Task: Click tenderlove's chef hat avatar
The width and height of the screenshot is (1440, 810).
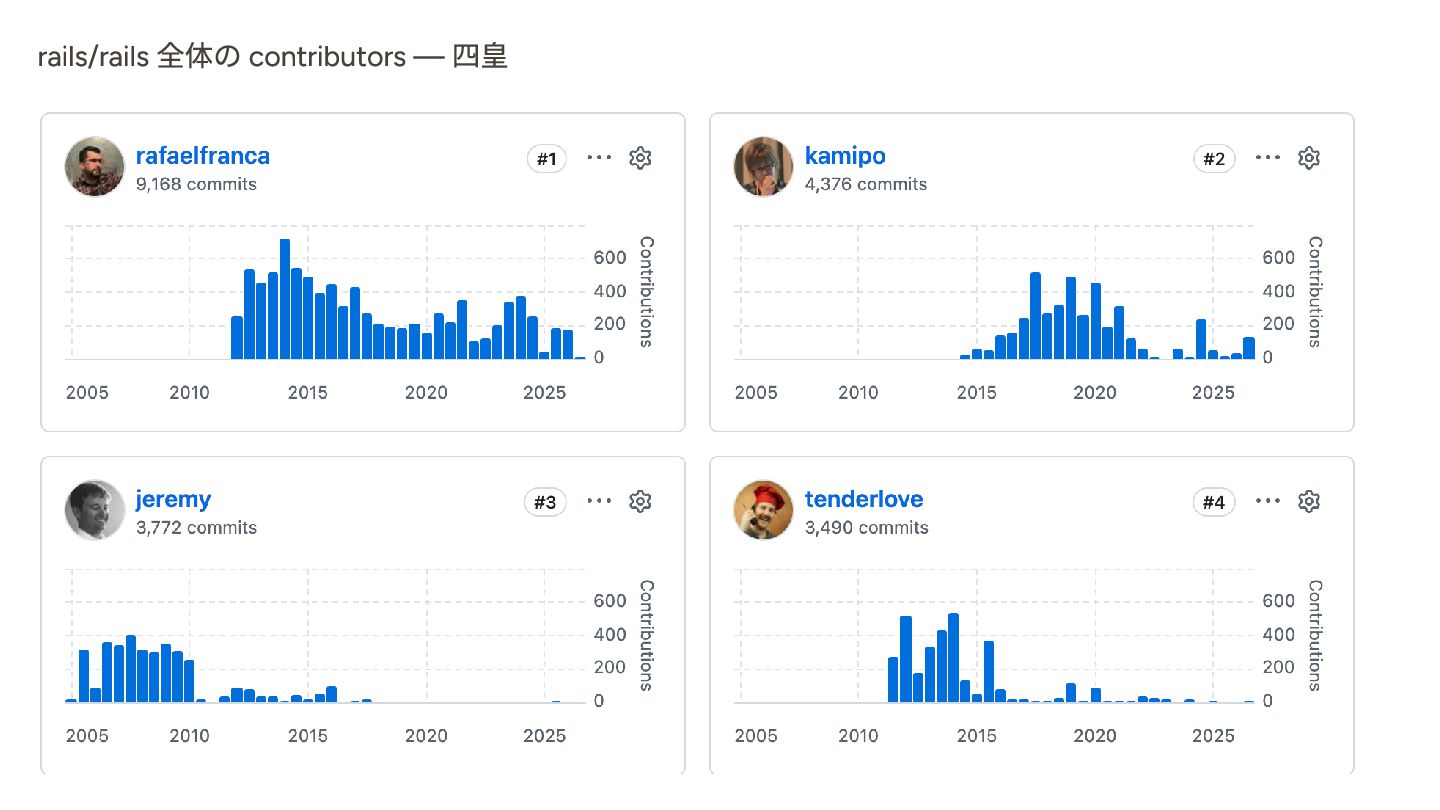Action: tap(764, 510)
